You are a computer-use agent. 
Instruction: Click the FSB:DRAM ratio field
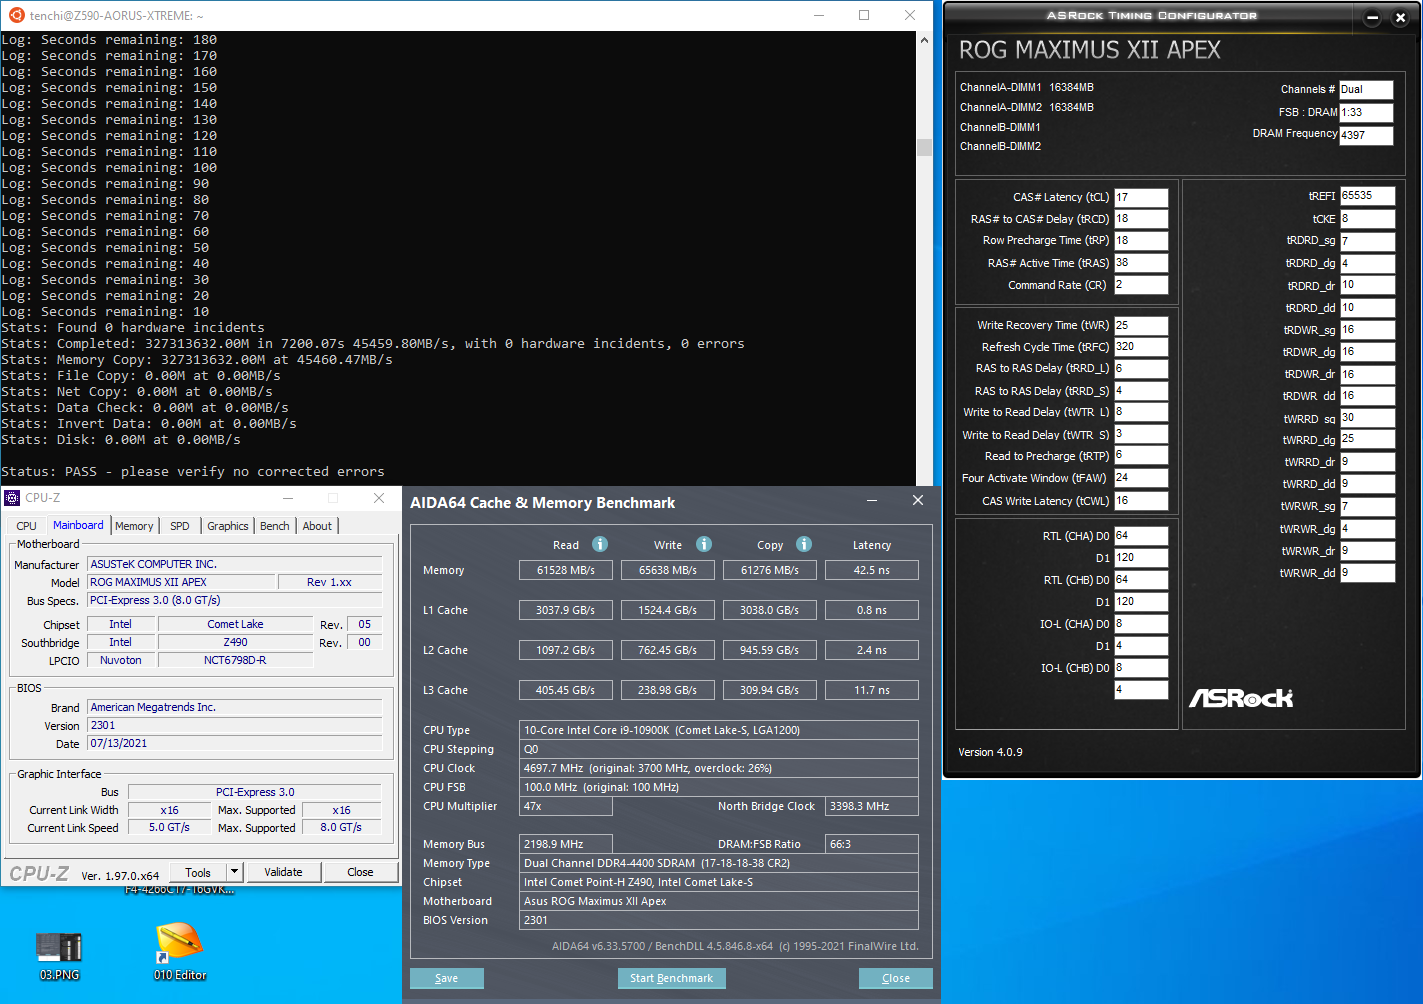[1366, 112]
